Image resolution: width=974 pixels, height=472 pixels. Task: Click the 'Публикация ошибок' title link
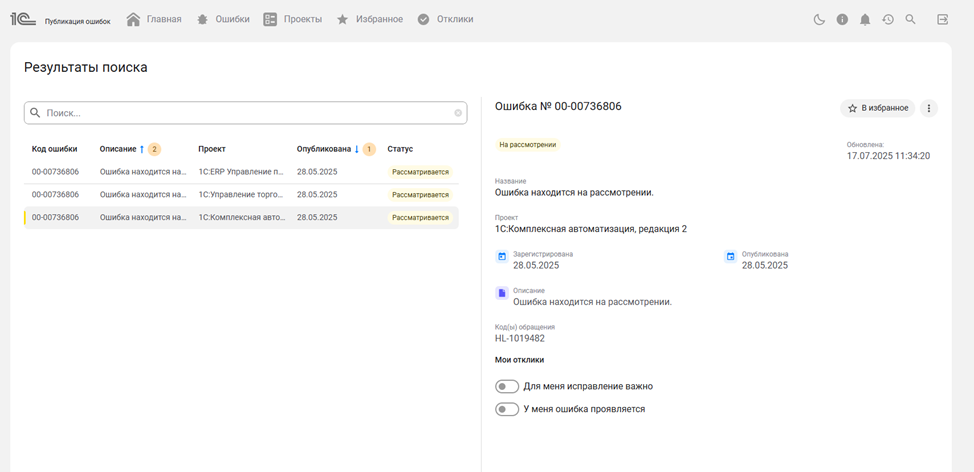(x=78, y=21)
